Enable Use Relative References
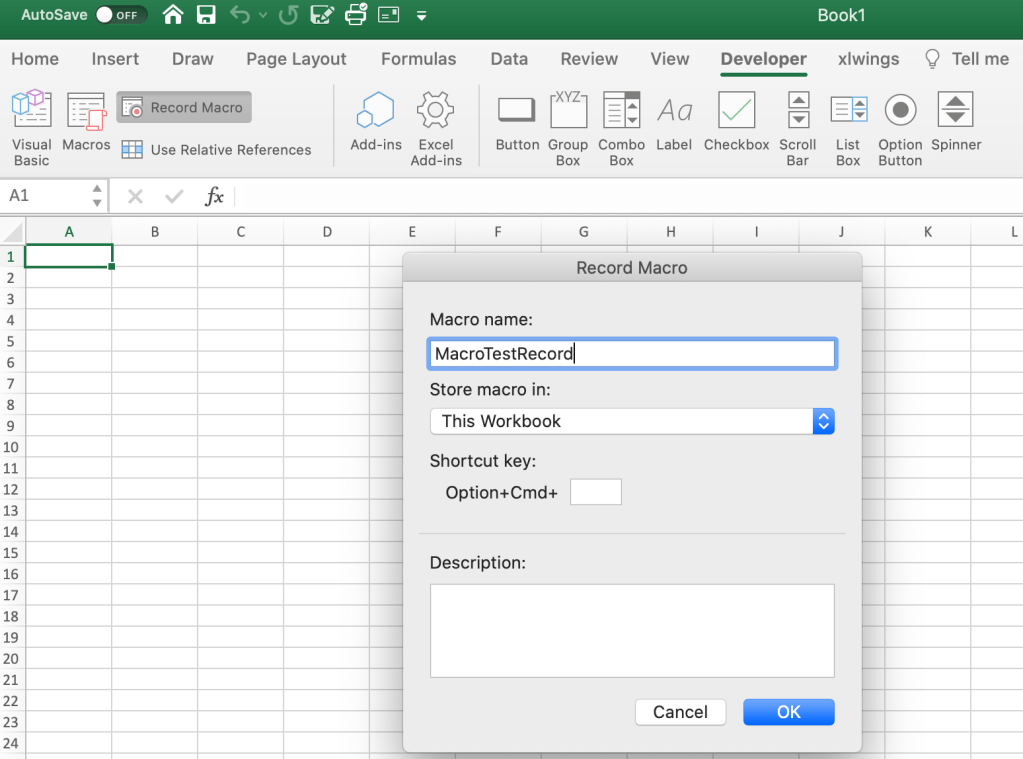1023x759 pixels. (x=216, y=150)
